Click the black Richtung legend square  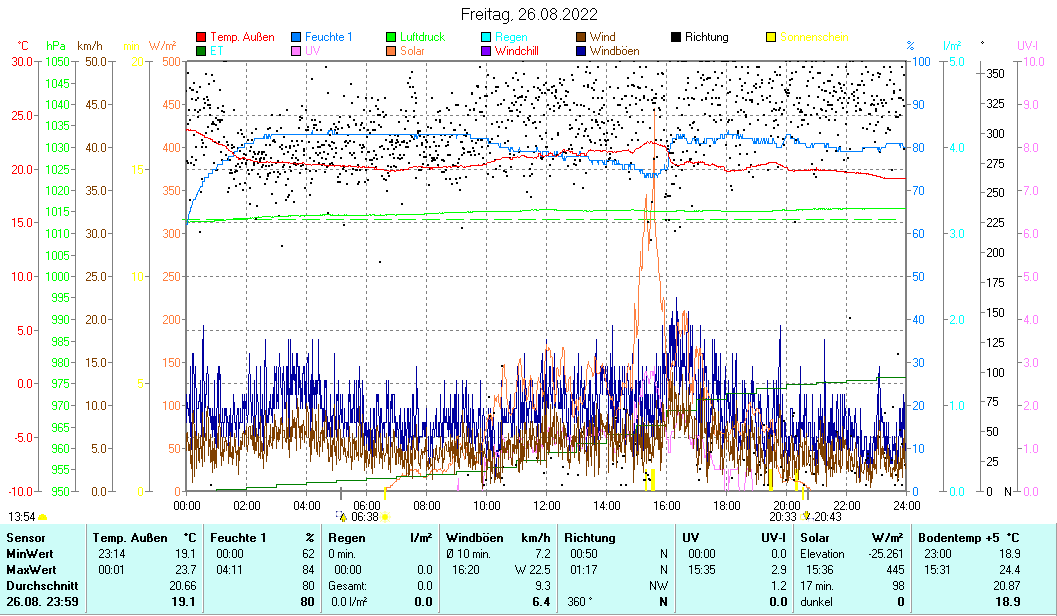pos(675,37)
